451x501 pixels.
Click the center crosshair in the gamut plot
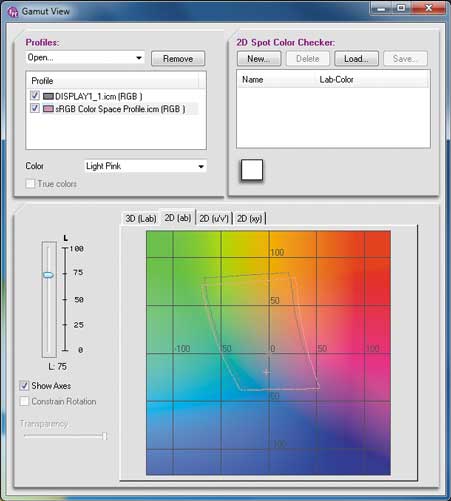pos(267,372)
